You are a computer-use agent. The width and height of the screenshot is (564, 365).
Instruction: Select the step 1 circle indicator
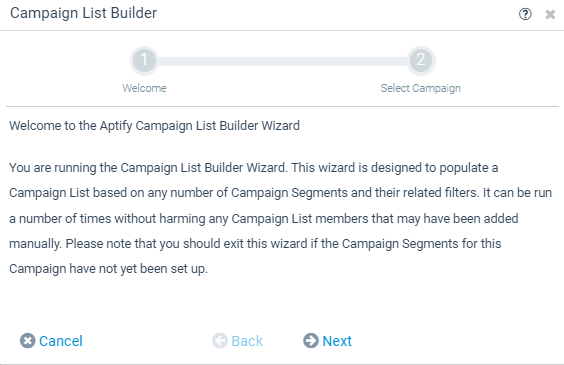[144, 60]
